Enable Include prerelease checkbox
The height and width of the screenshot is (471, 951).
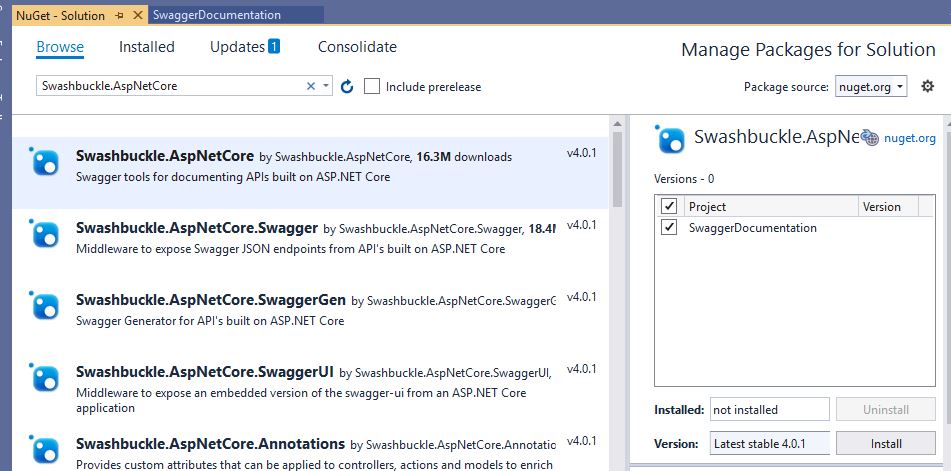[372, 86]
